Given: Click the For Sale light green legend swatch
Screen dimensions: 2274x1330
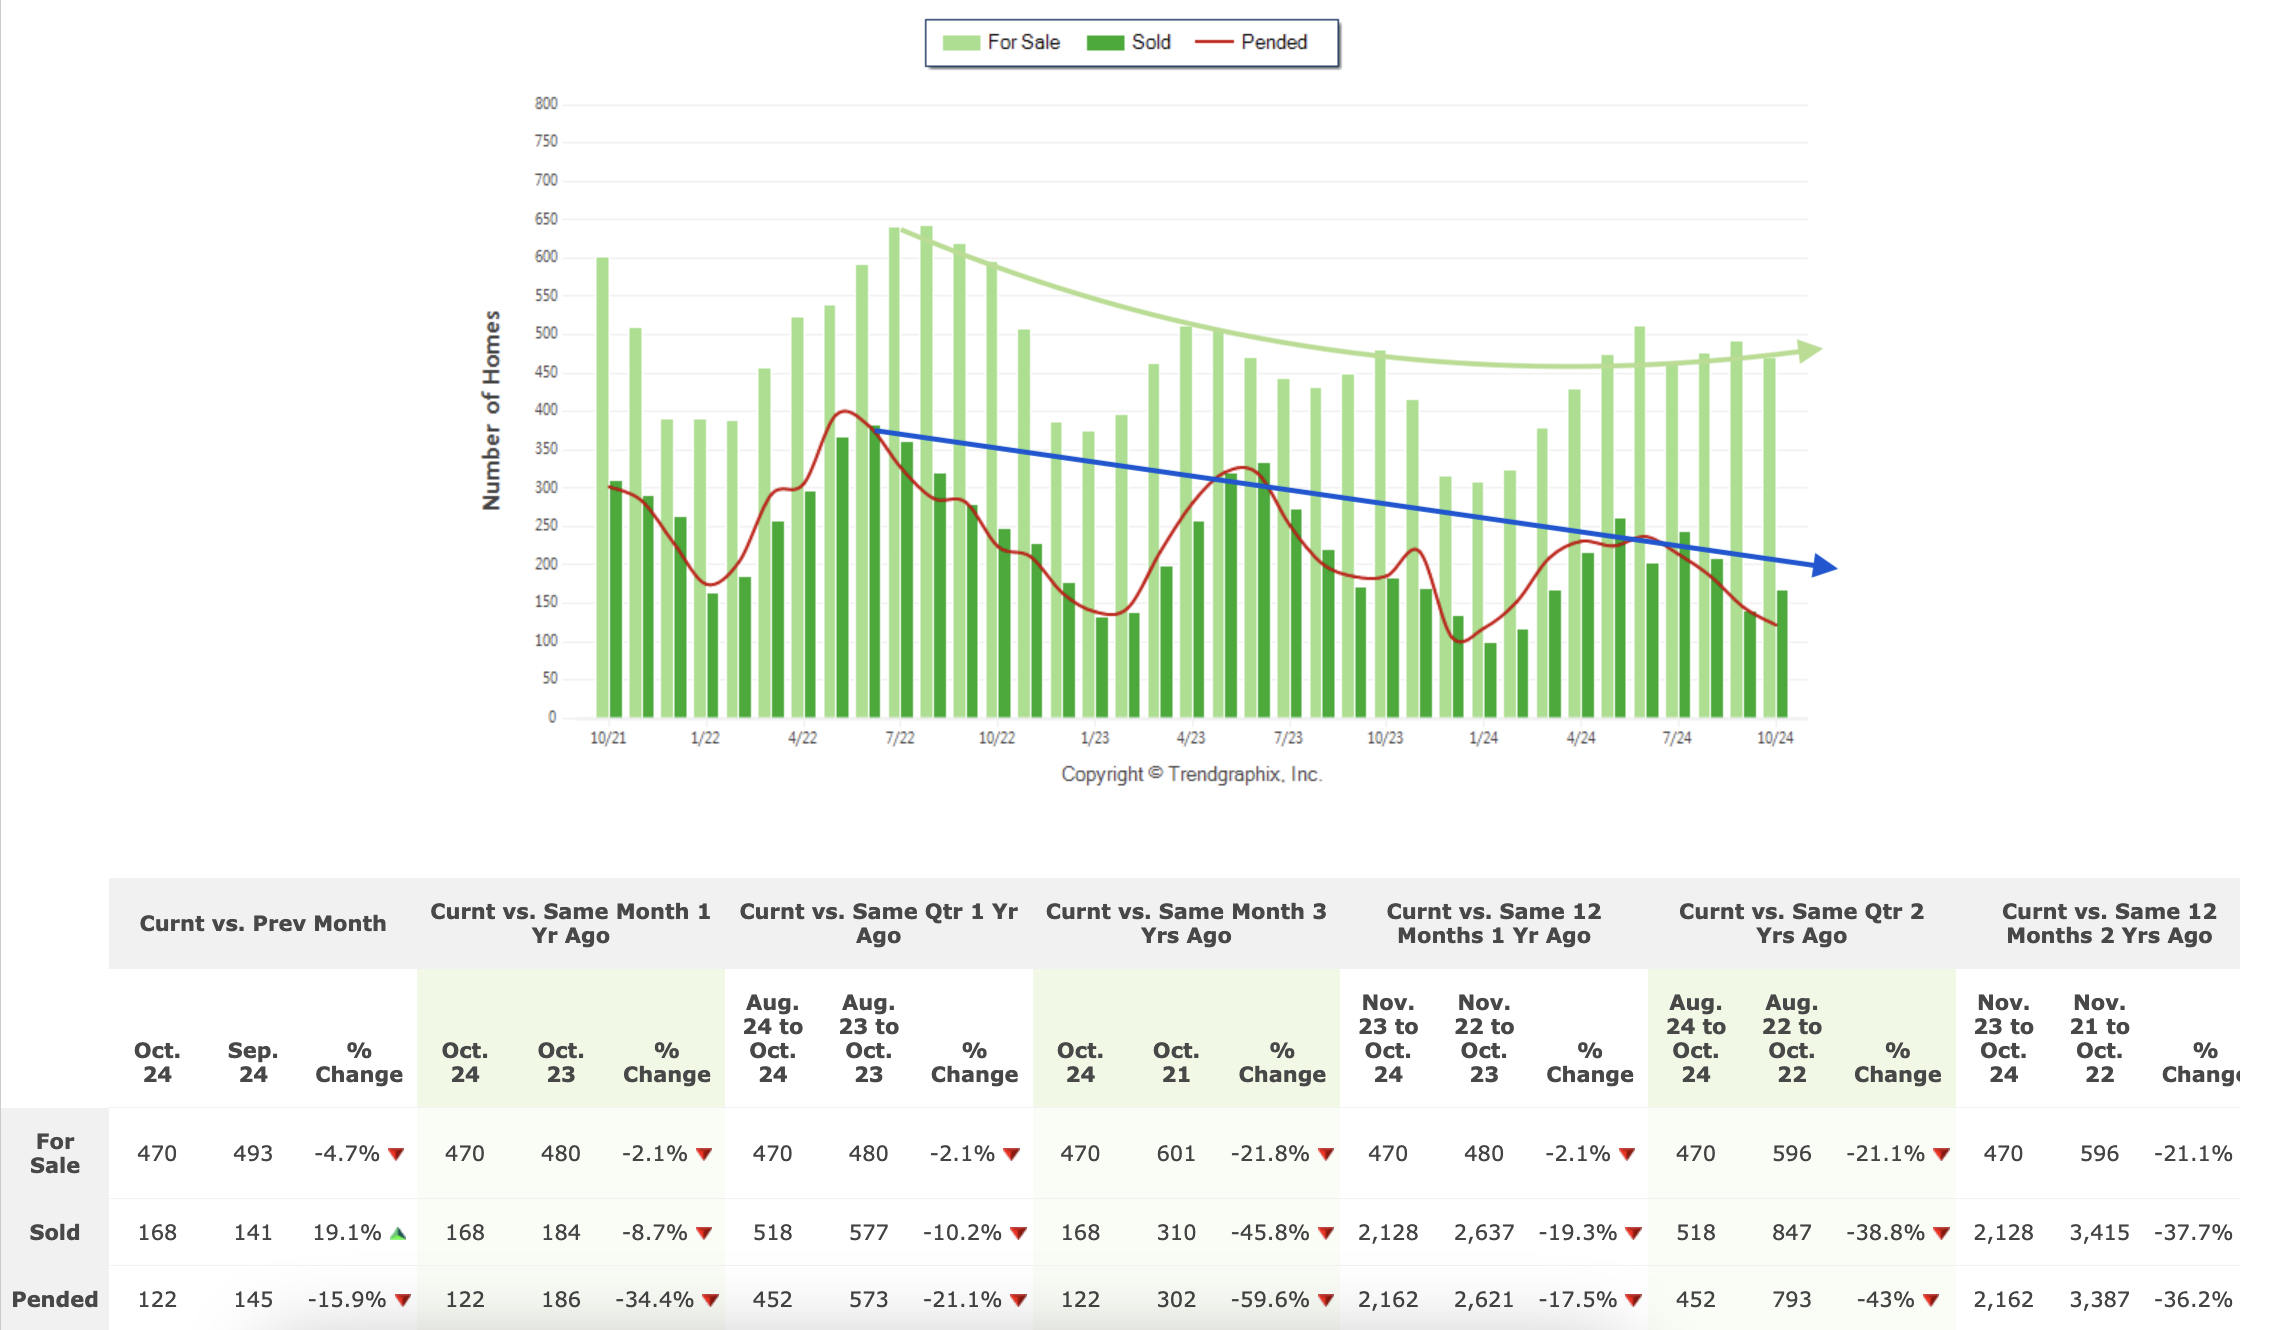Looking at the screenshot, I should [960, 43].
